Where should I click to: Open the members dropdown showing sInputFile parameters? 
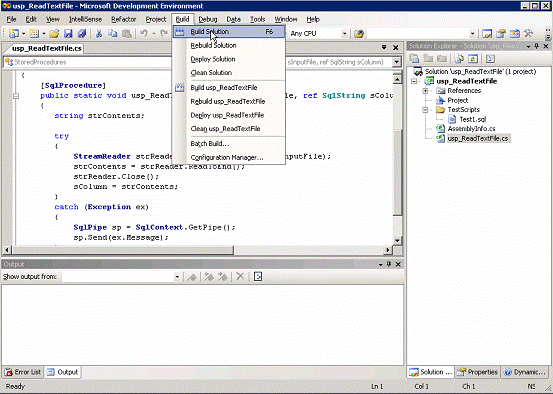pos(397,62)
